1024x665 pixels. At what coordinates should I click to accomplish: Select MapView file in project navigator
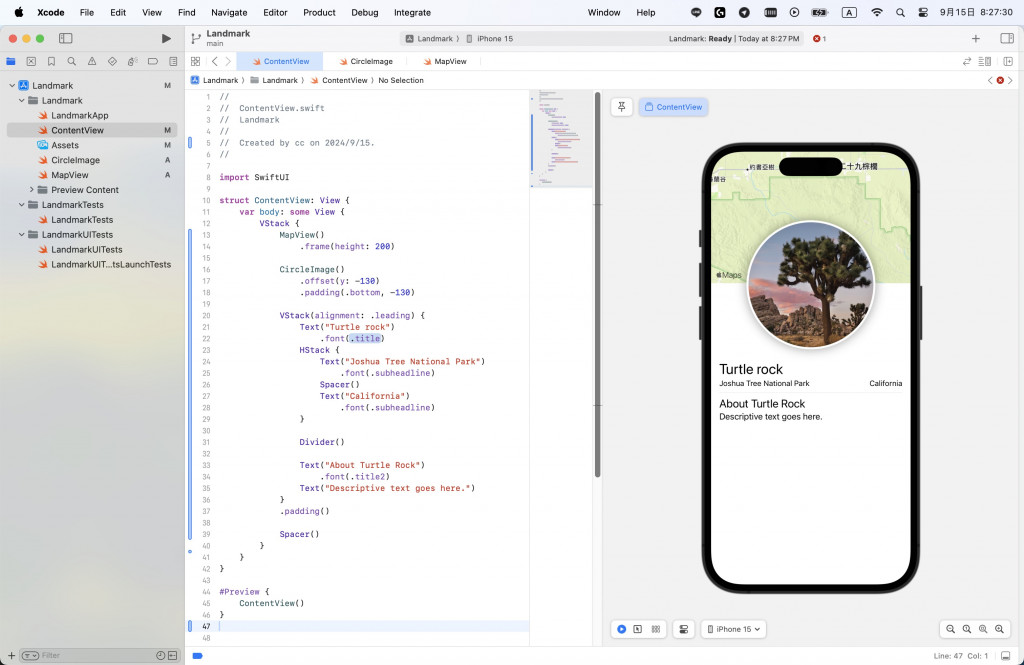point(70,175)
